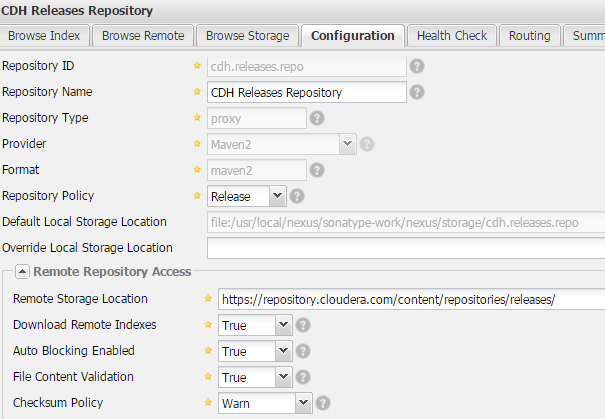Open help icon for File Content Validation
This screenshot has height=419, width=605.
303,377
